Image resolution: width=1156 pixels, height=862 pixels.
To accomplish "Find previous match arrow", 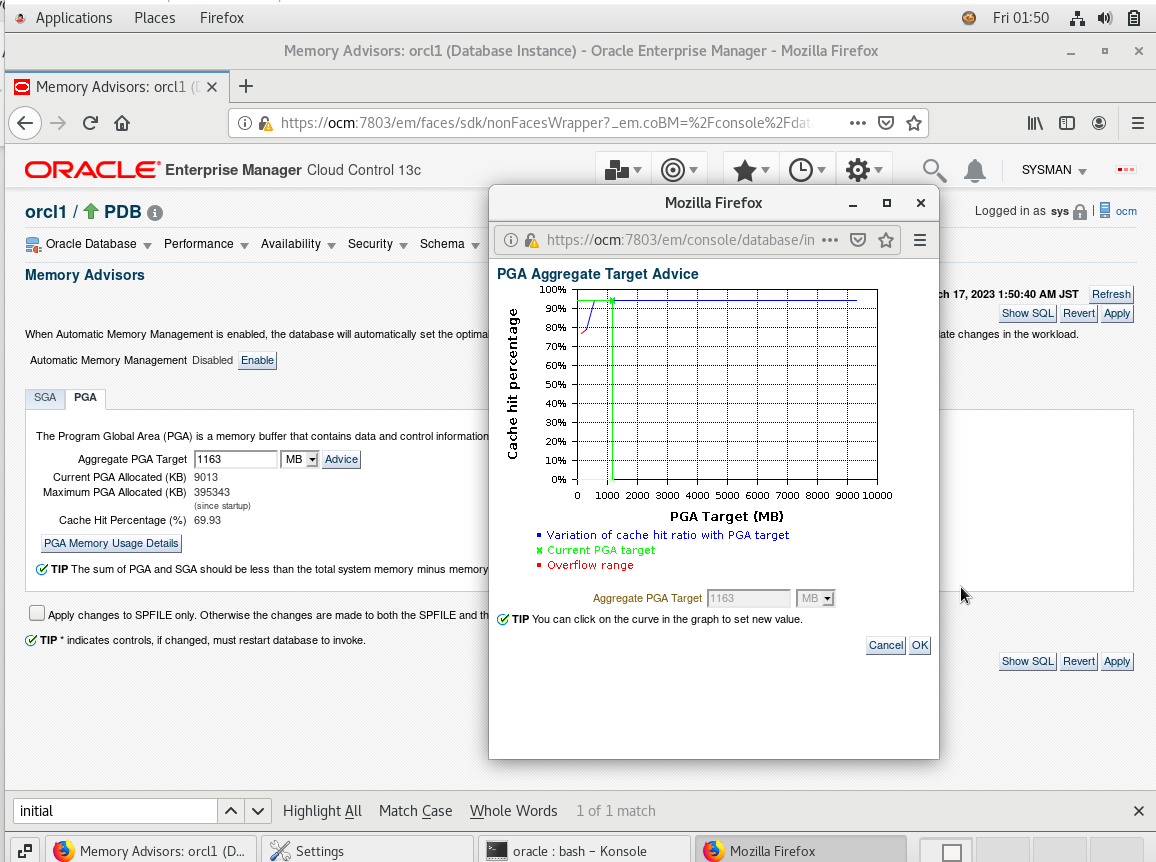I will click(x=231, y=811).
